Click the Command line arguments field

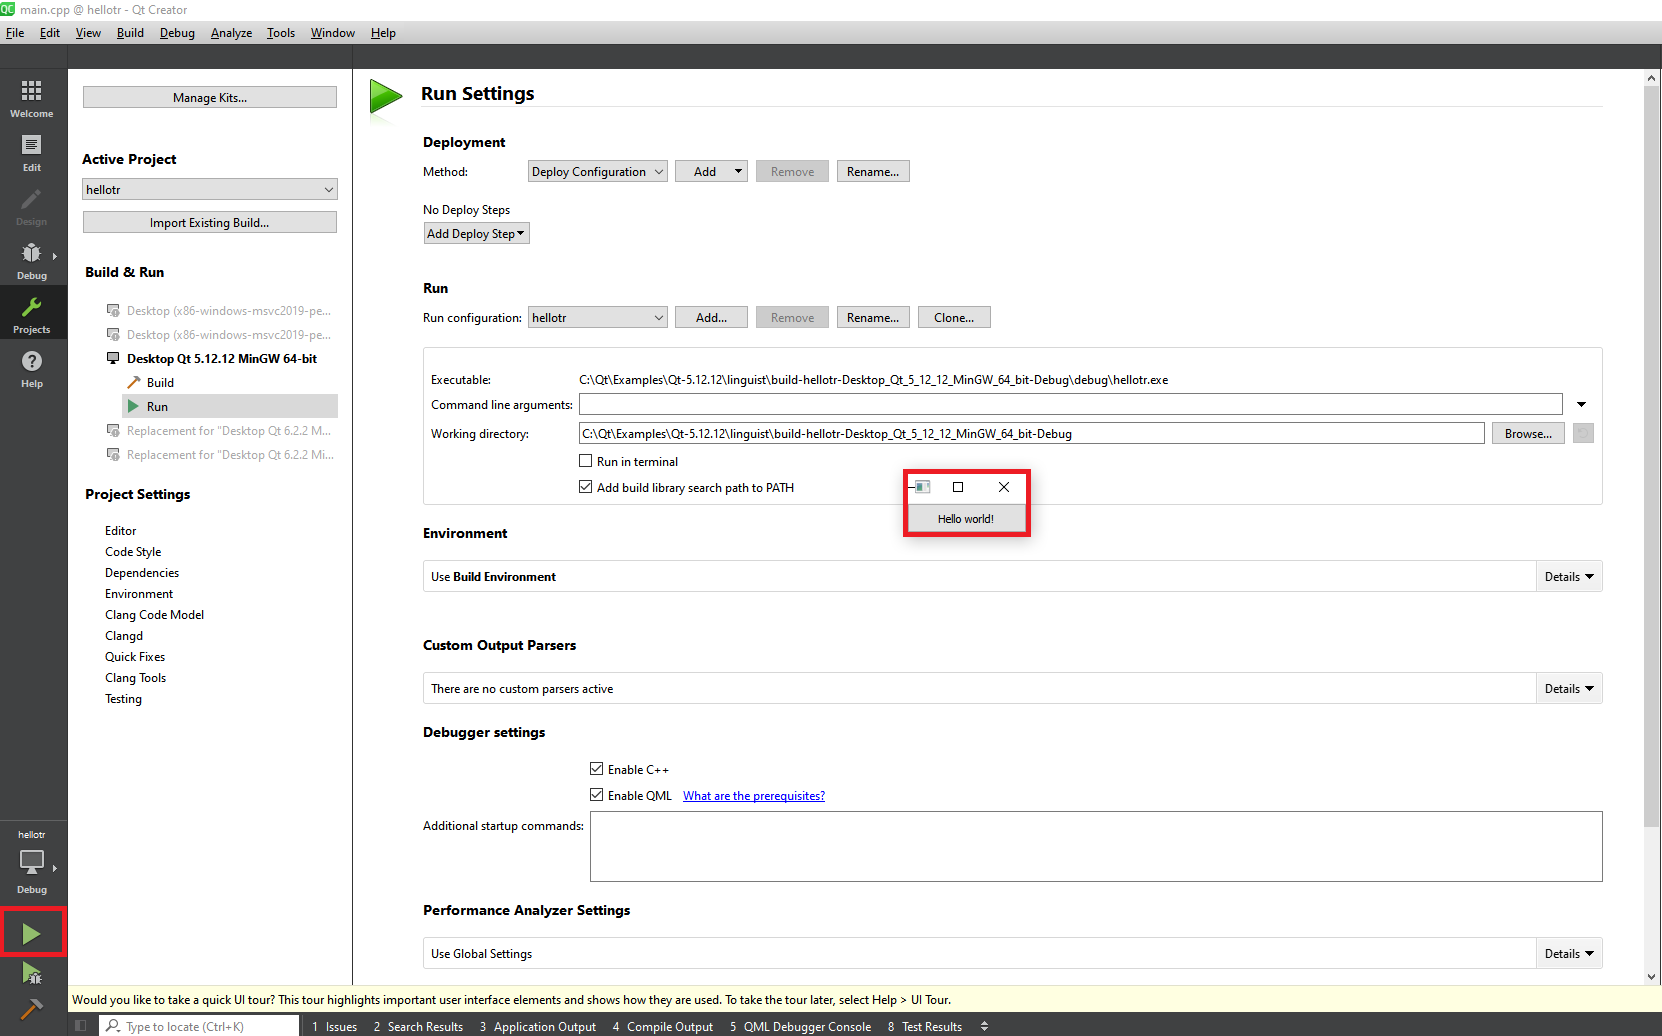[1070, 404]
